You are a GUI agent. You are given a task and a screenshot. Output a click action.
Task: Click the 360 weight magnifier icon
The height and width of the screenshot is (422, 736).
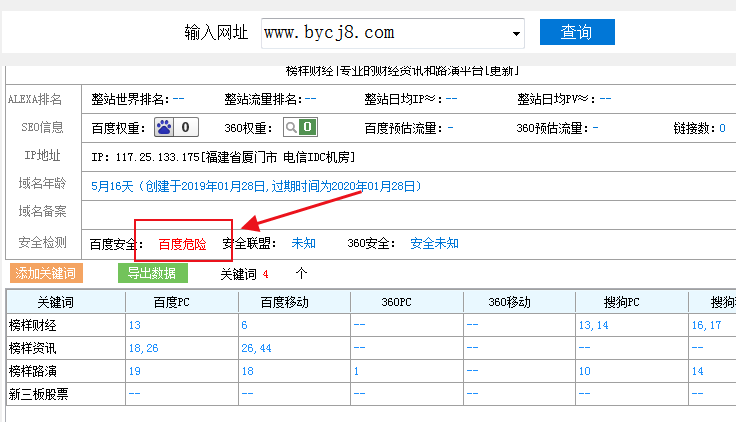pos(291,127)
